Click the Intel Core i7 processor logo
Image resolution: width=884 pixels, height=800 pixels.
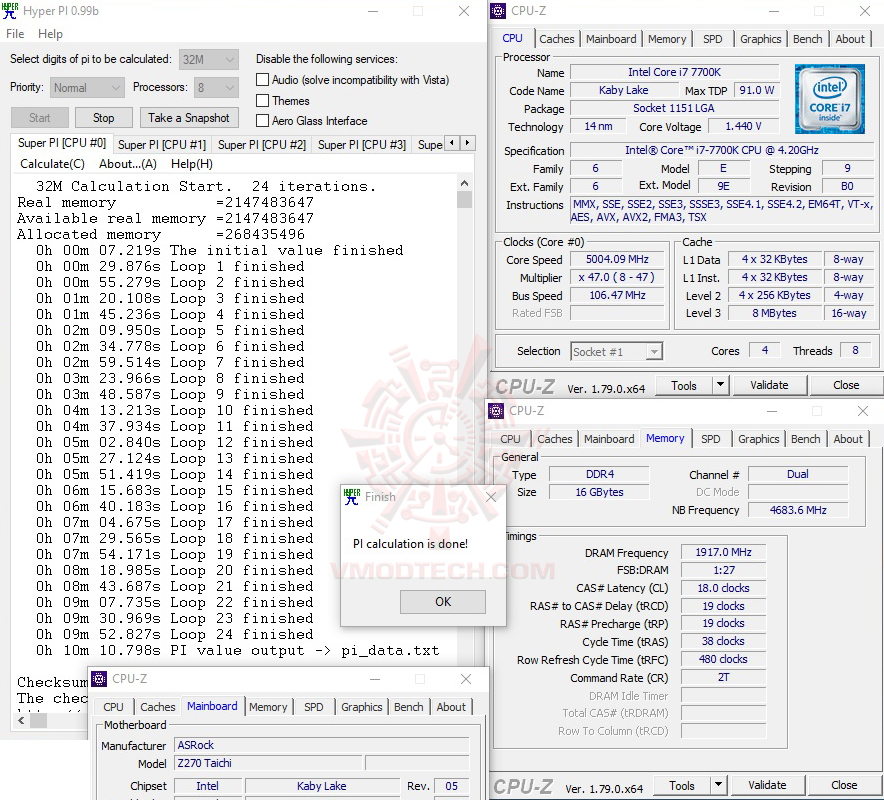click(830, 99)
